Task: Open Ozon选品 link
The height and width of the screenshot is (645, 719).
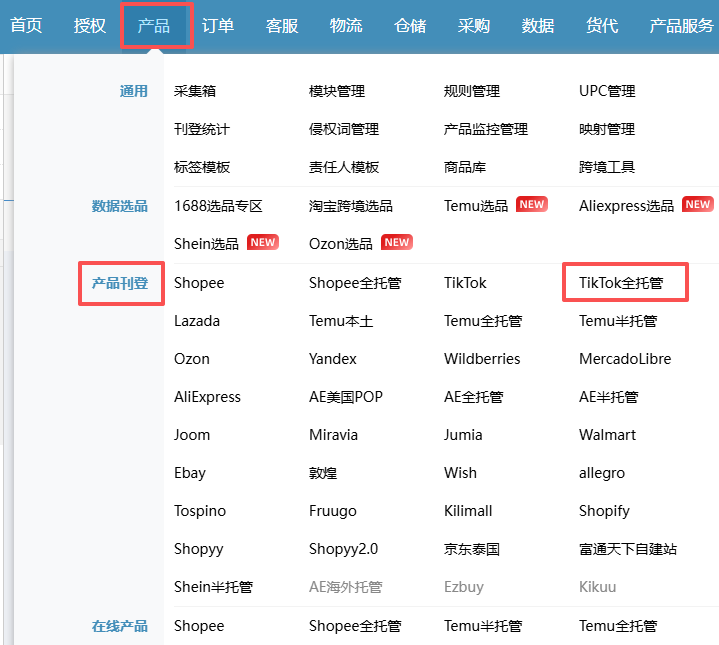Action: [x=340, y=244]
